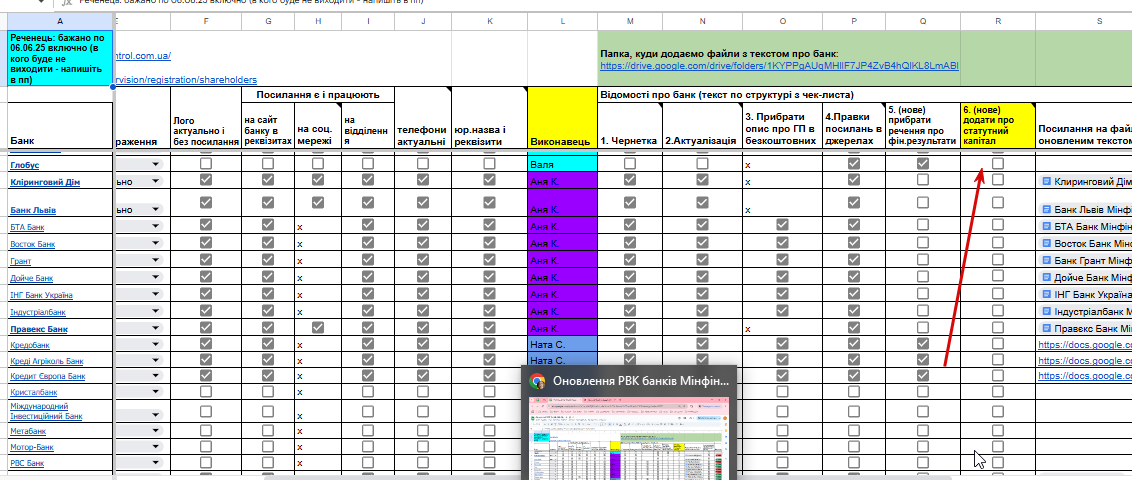Check статутний капітал box for БТА Банк
The height and width of the screenshot is (480, 1132).
click(998, 226)
